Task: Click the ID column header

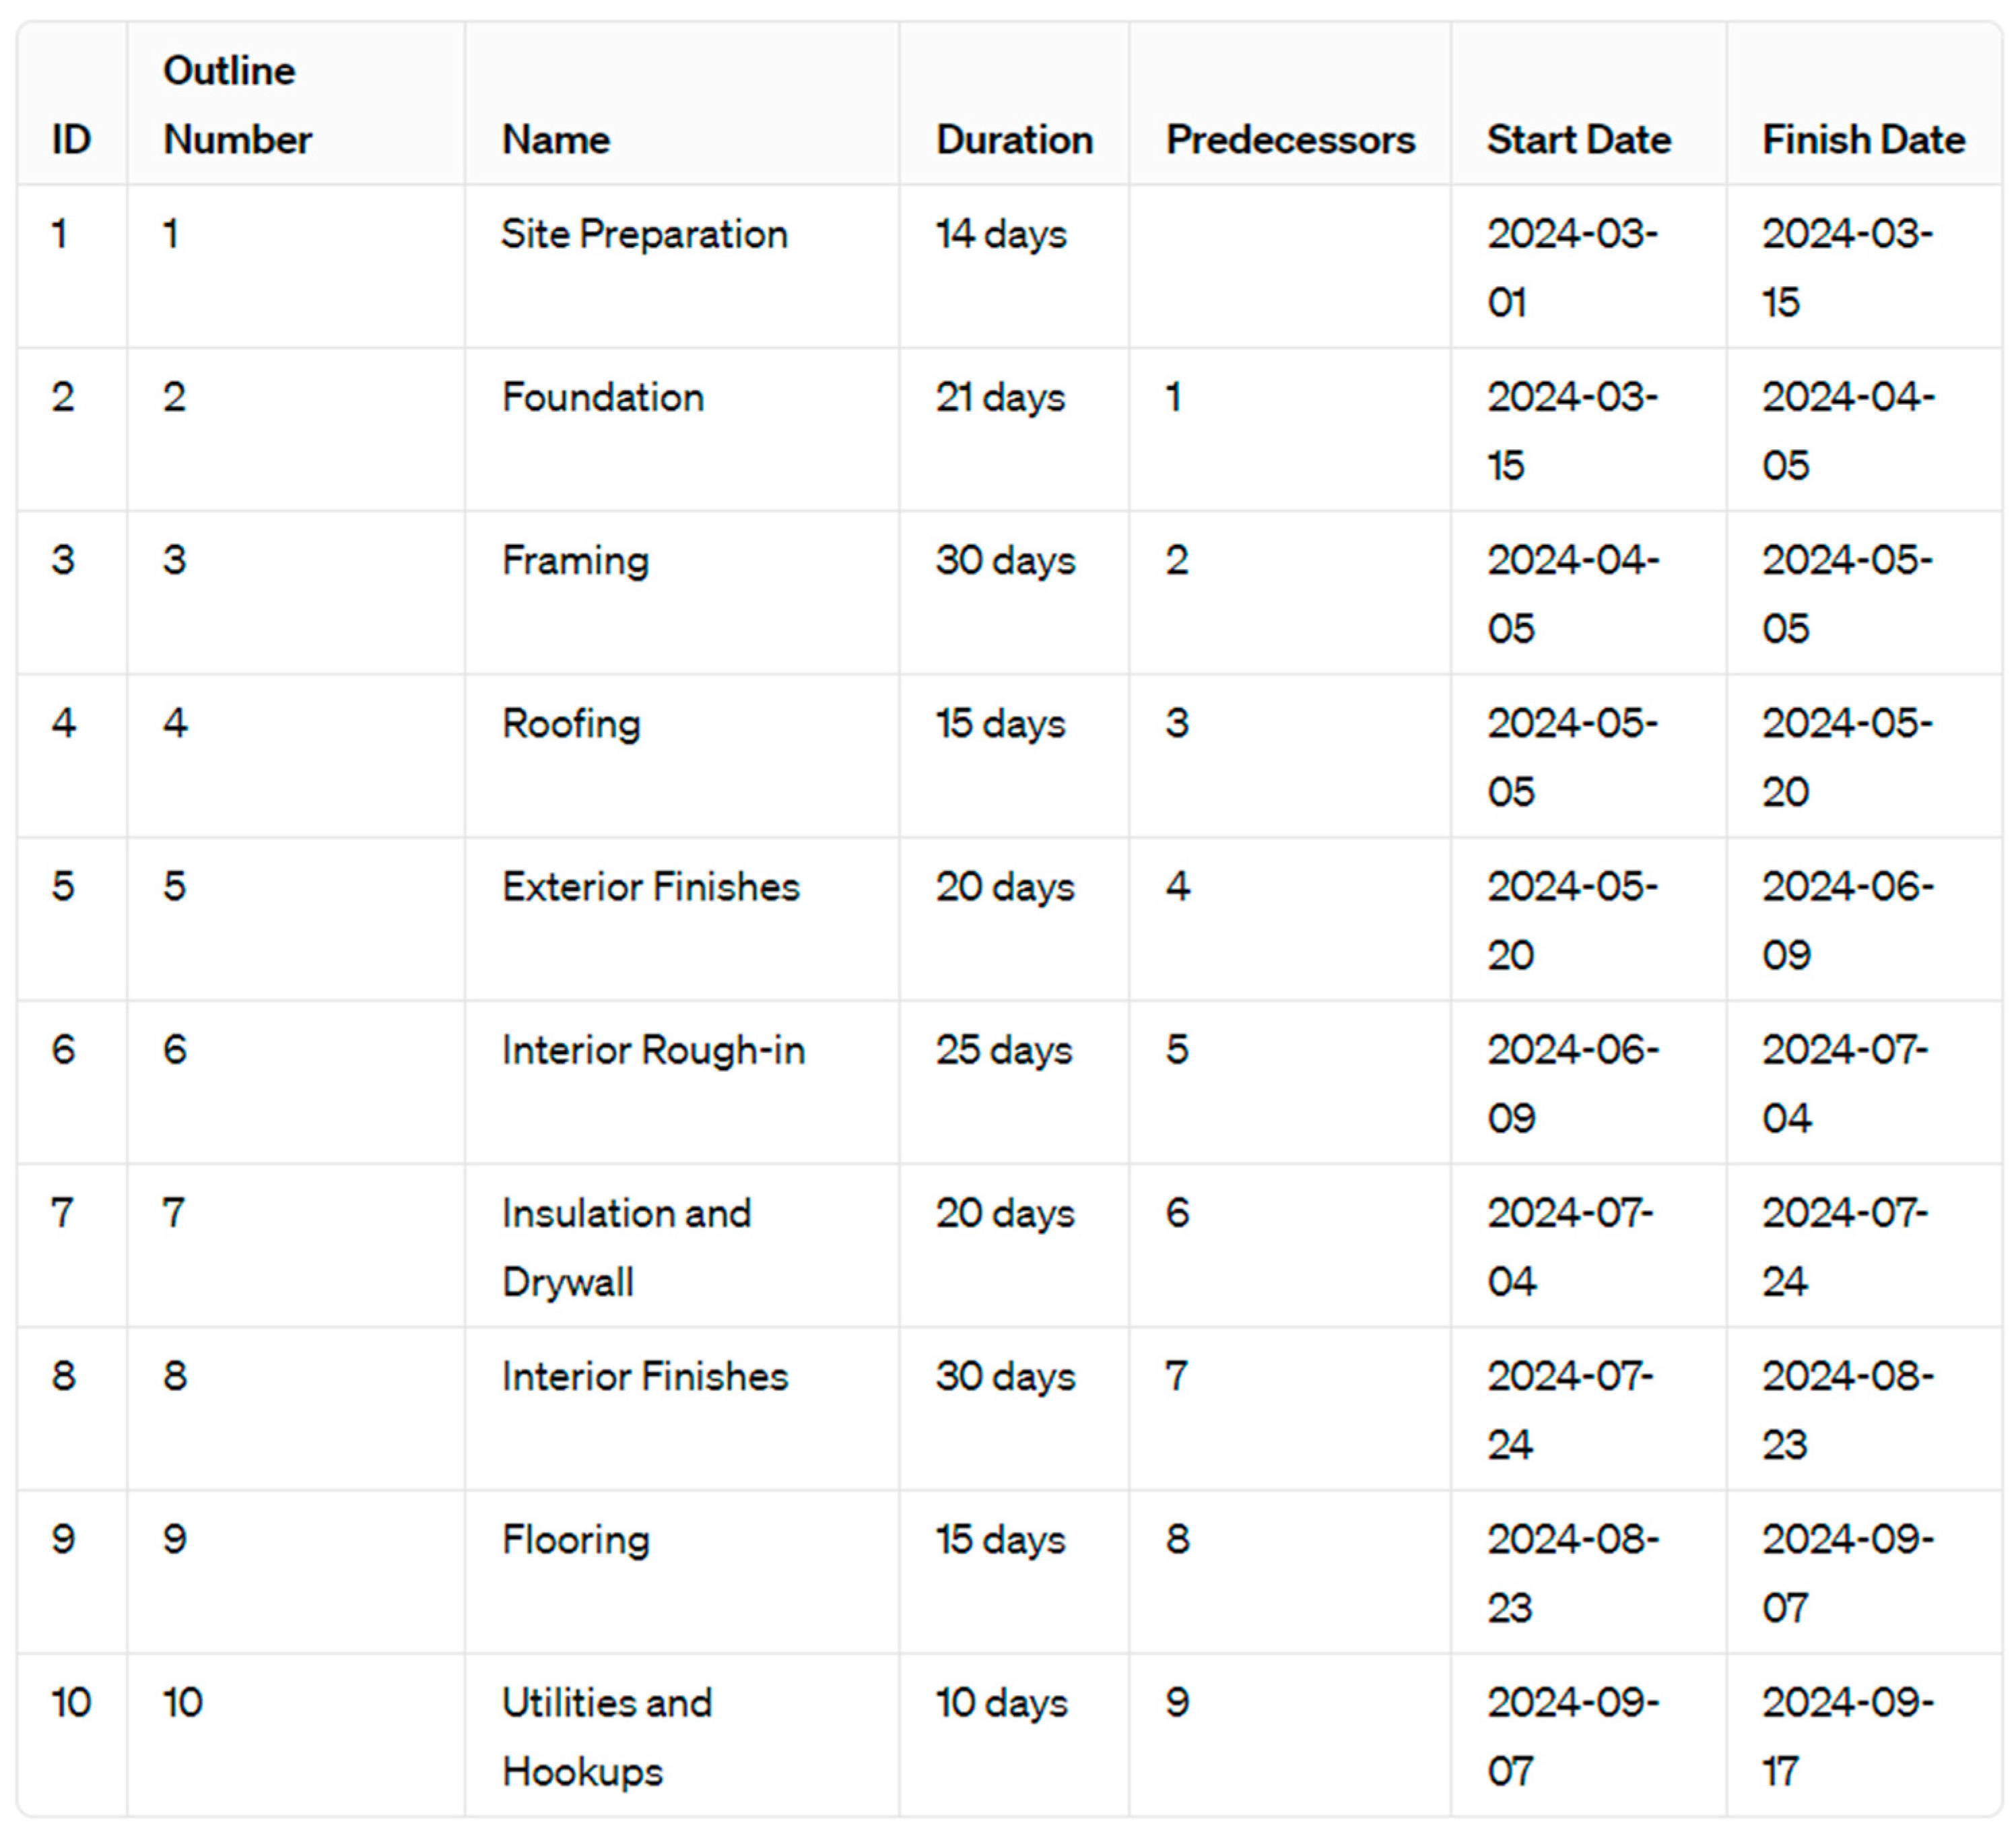Action: (x=71, y=140)
